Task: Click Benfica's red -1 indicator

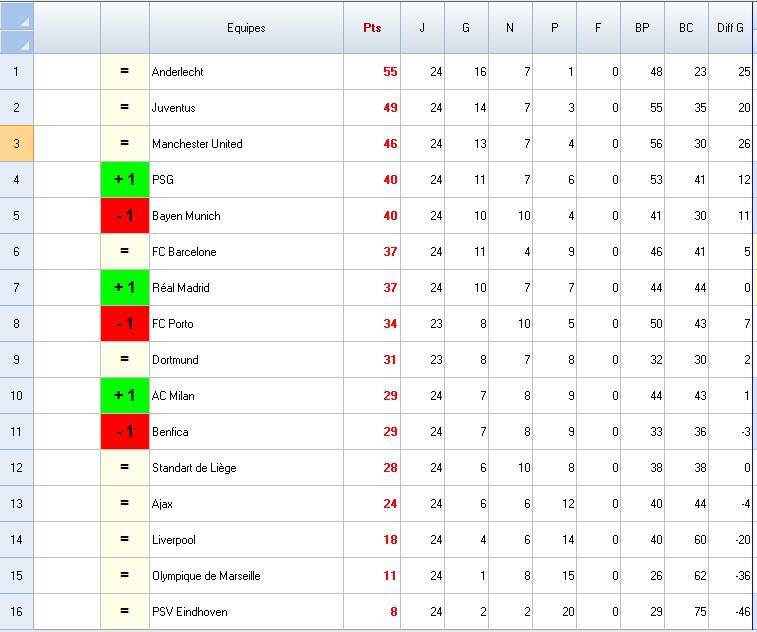Action: (125, 432)
